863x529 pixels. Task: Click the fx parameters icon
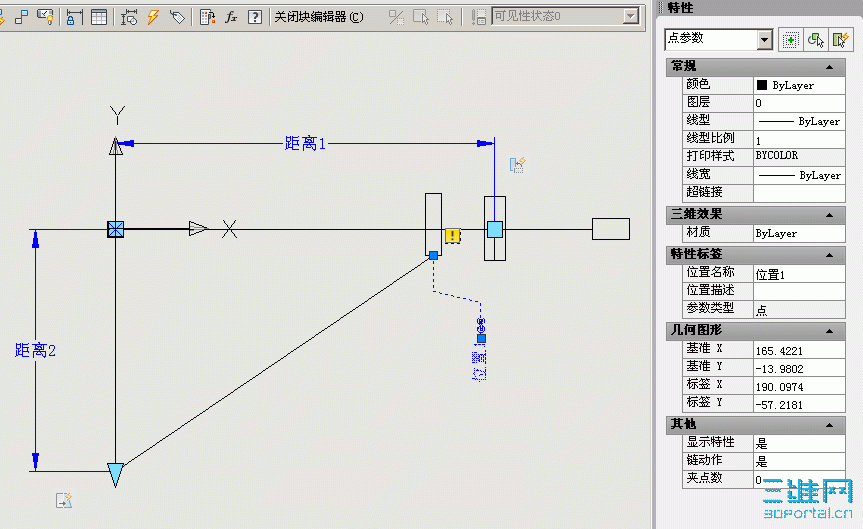pyautogui.click(x=231, y=17)
